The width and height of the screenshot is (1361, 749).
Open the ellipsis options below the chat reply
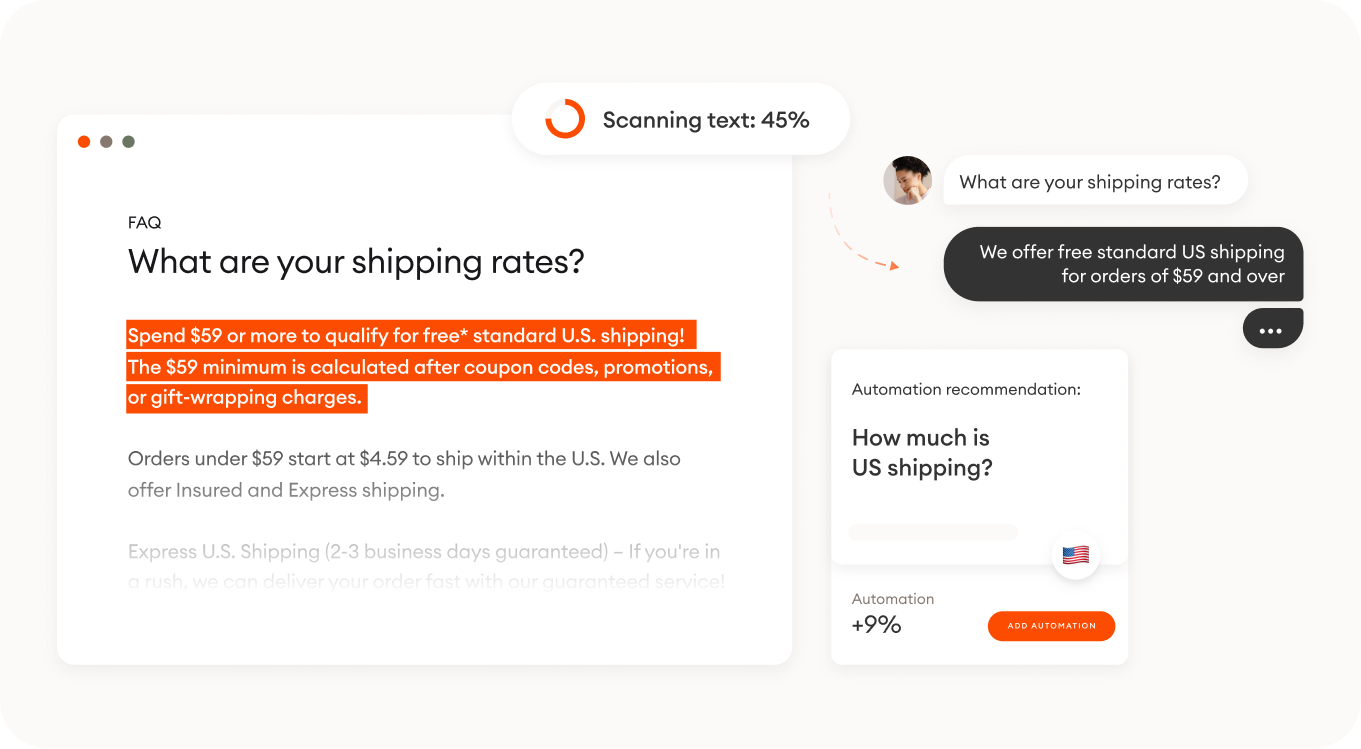click(x=1272, y=327)
